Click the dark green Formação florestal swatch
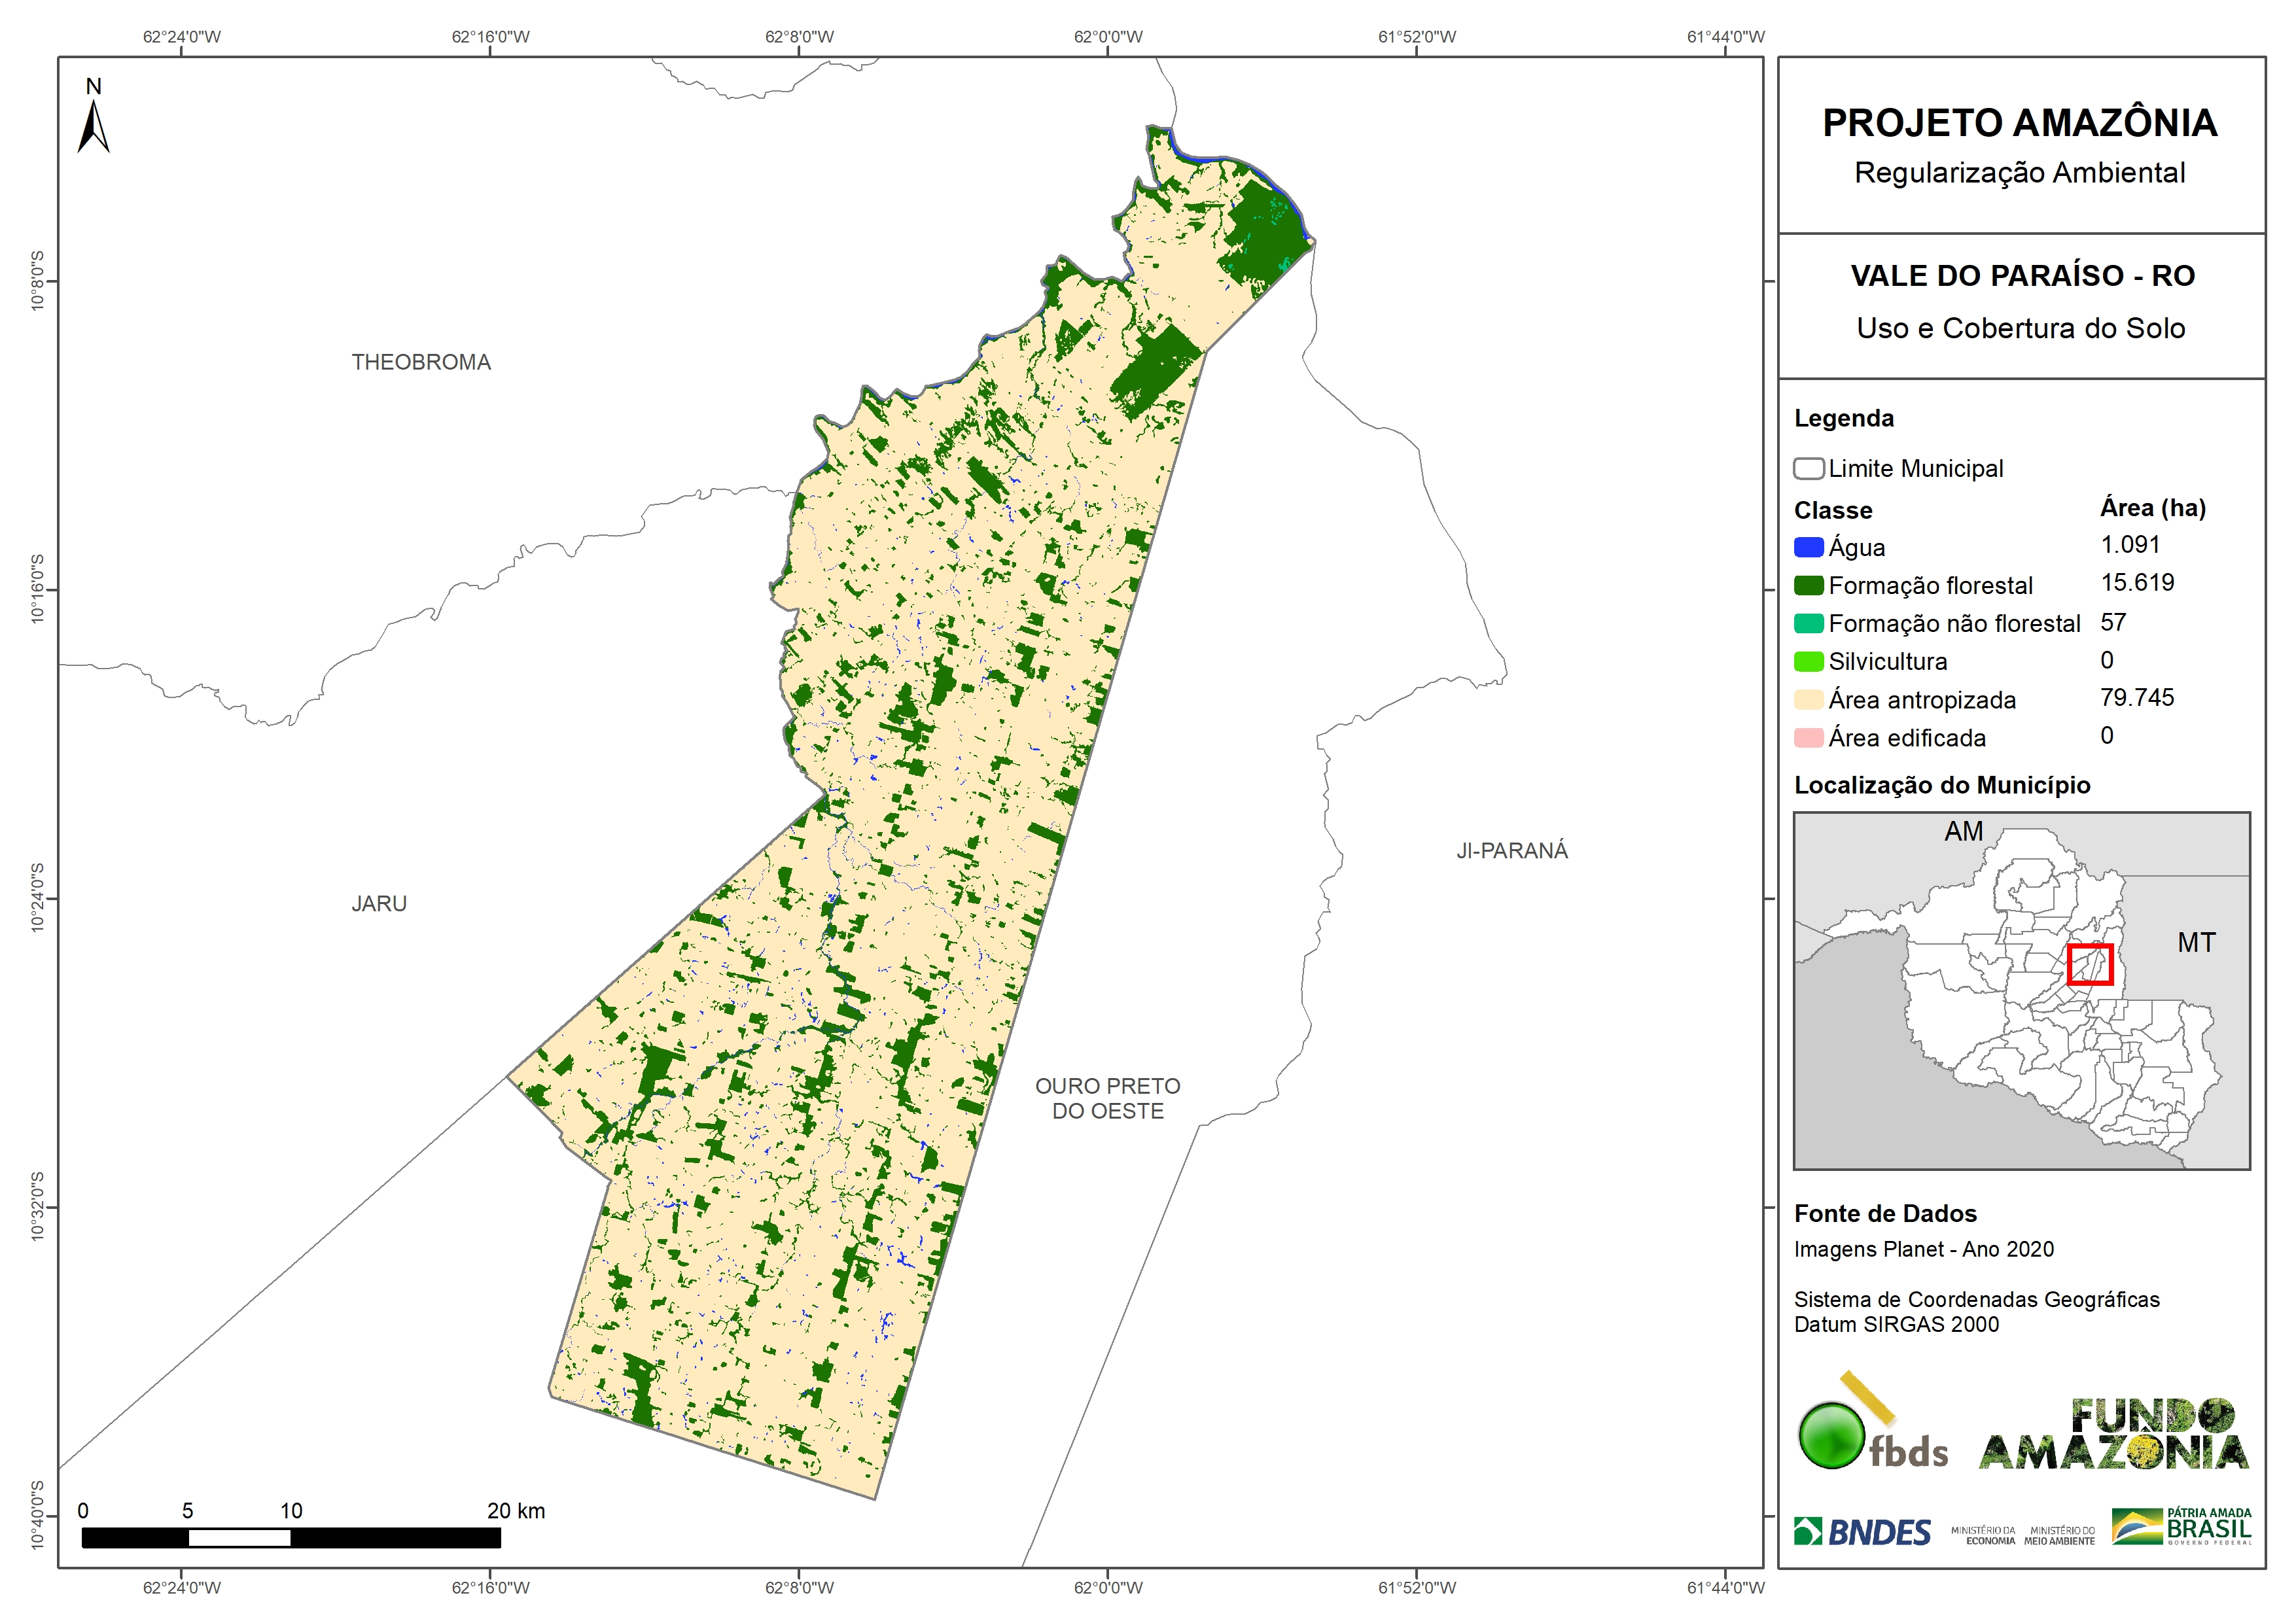 coord(1808,586)
